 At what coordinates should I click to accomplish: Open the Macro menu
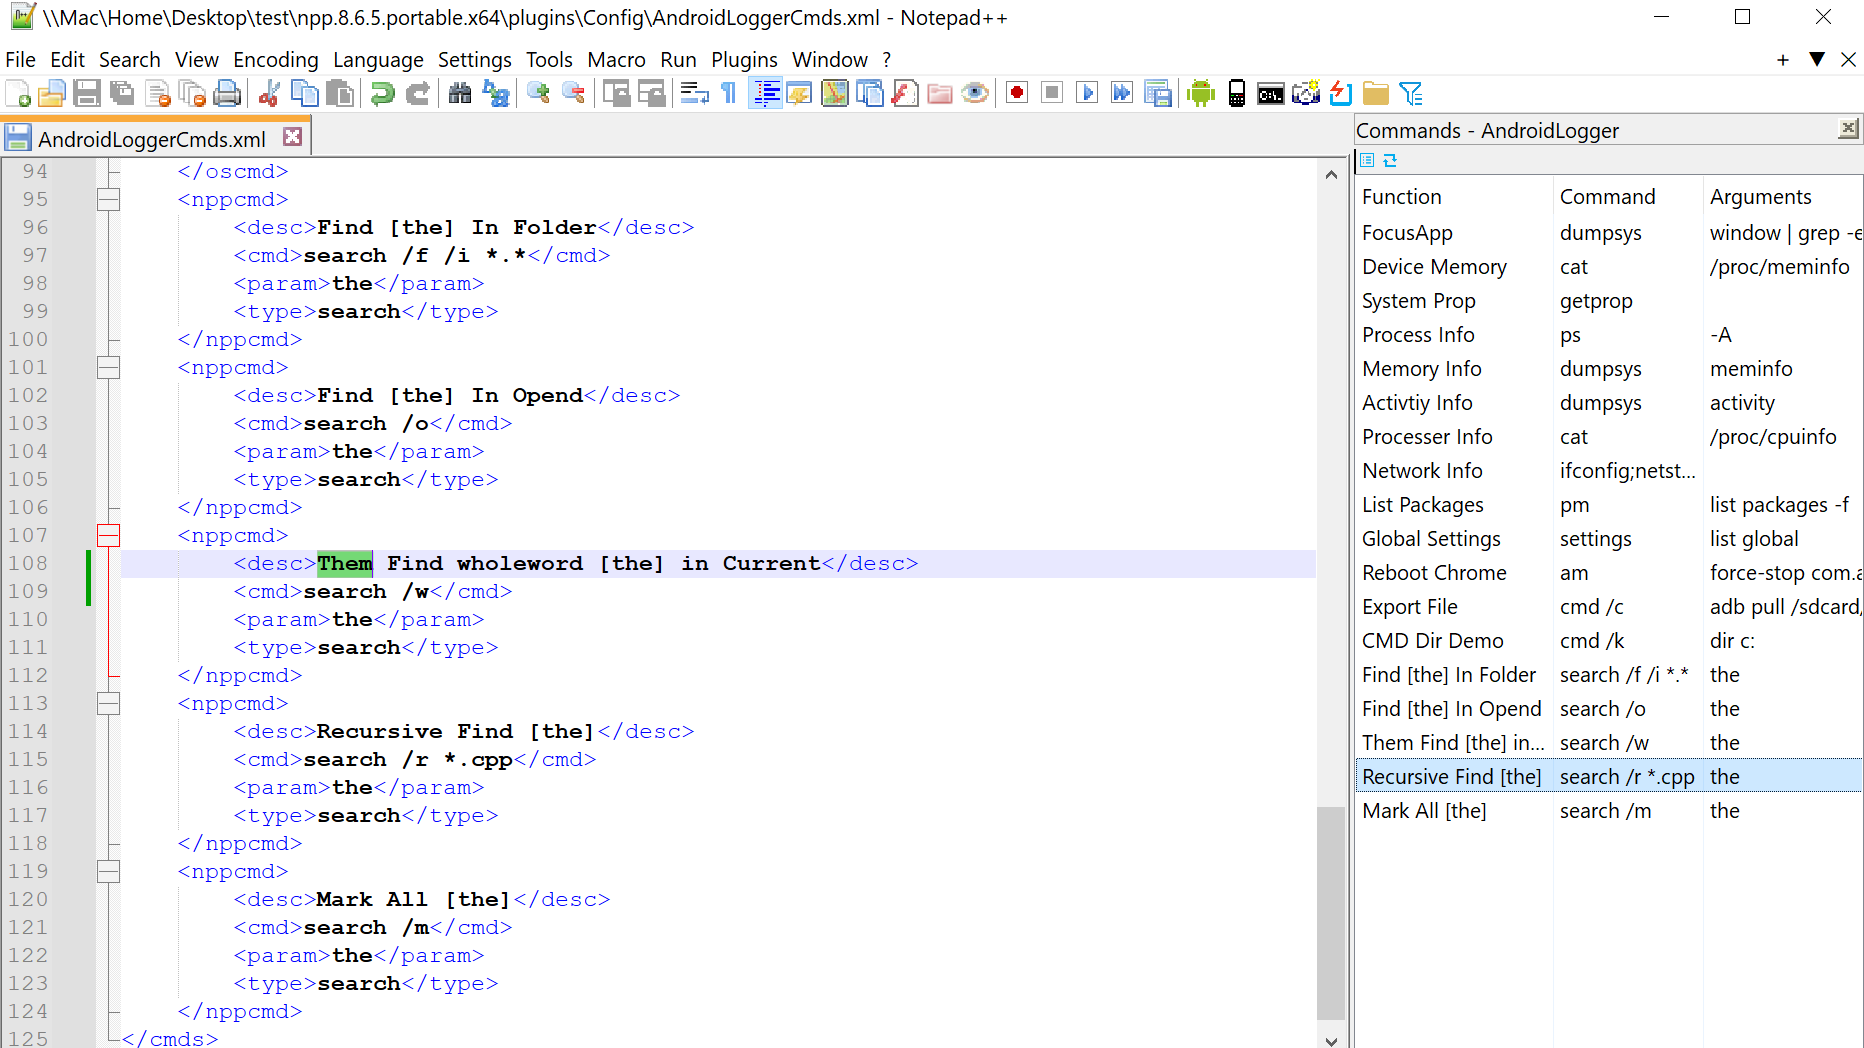point(616,60)
